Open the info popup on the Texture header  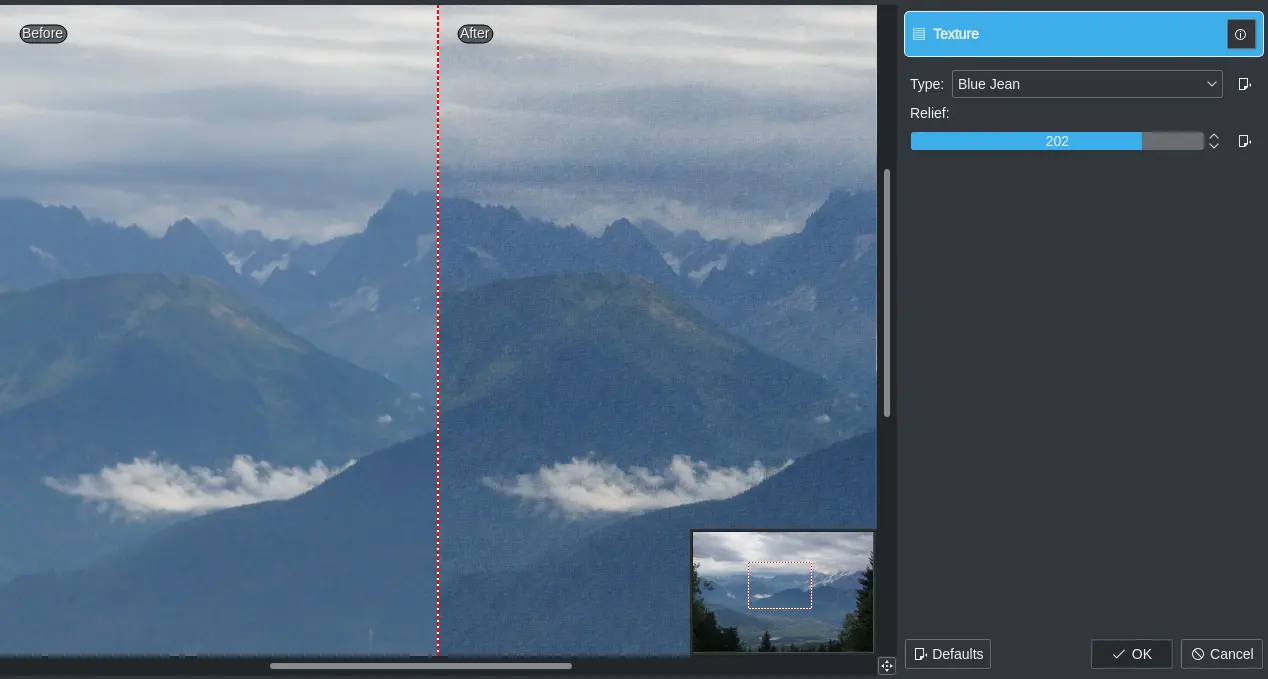click(x=1241, y=33)
